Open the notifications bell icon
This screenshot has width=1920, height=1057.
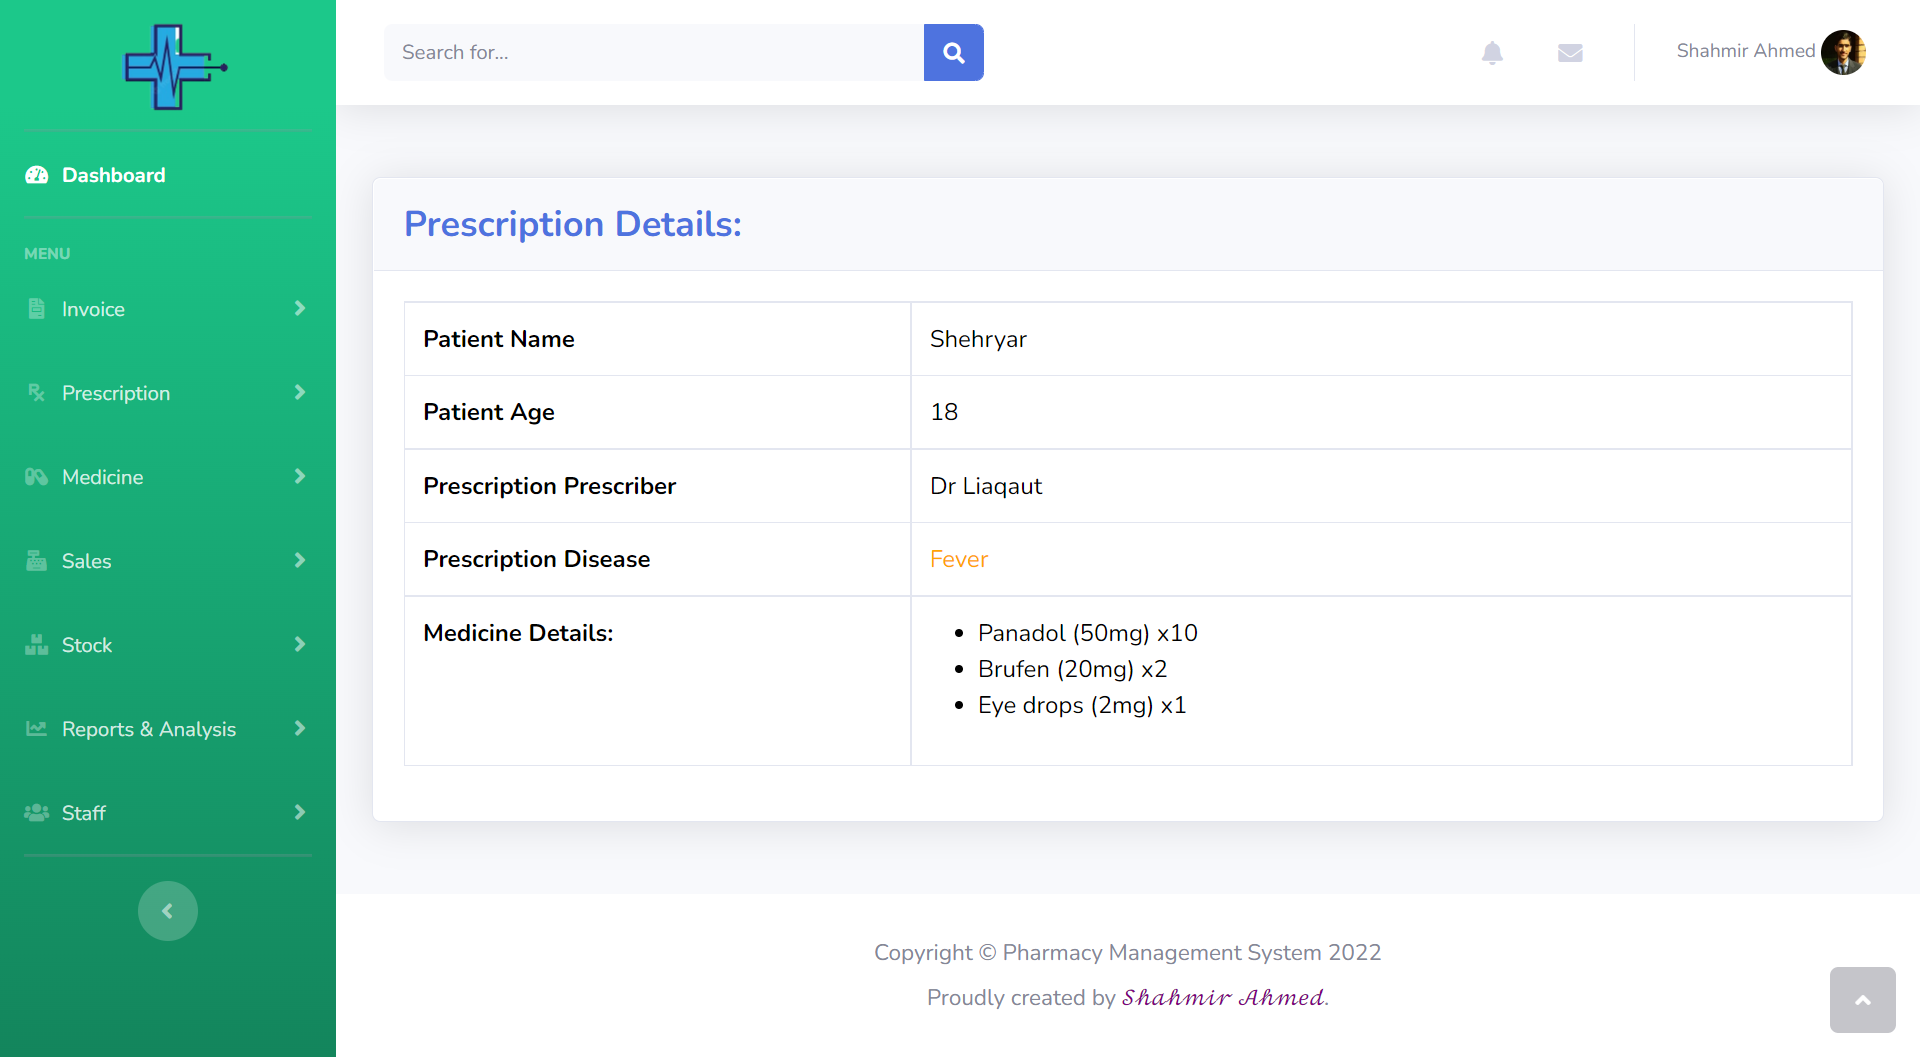coord(1492,53)
